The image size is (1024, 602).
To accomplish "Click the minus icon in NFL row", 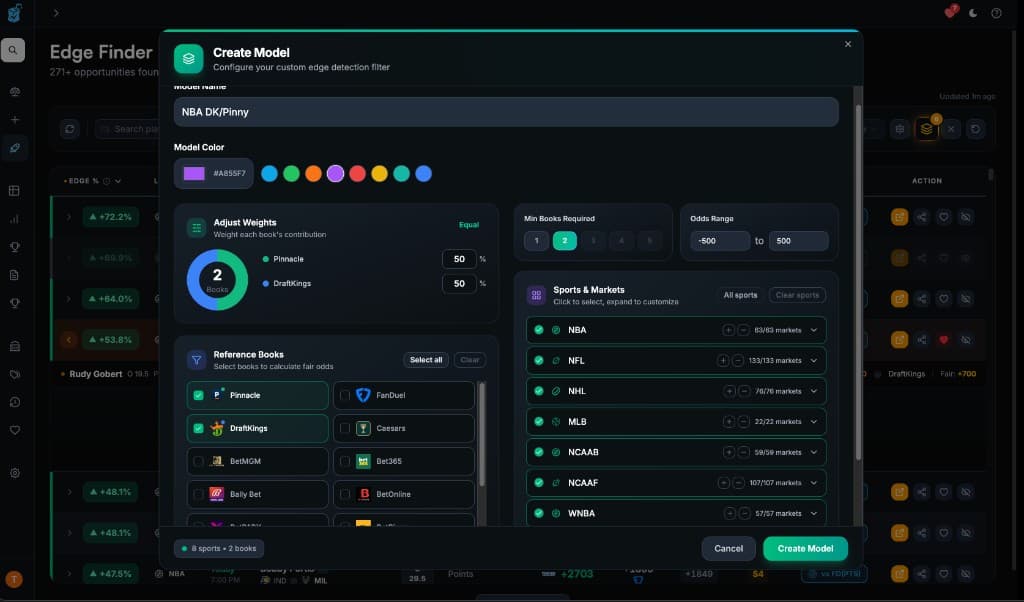I will (737, 360).
